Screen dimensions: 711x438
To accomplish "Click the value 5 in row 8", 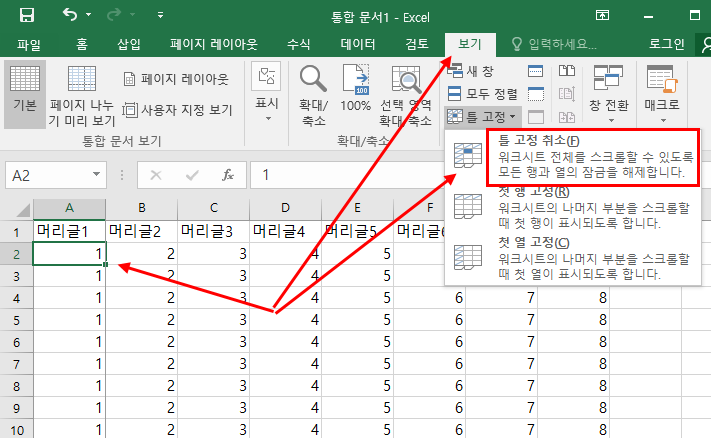I will pos(386,386).
